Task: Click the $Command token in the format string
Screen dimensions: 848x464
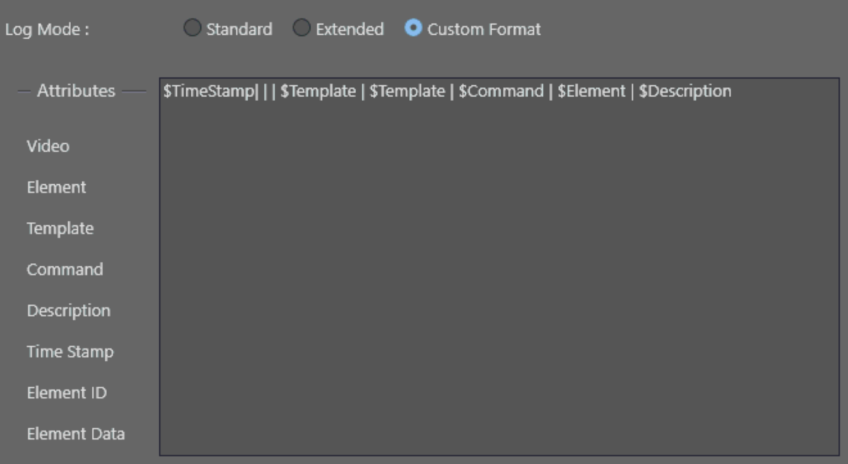Action: click(502, 91)
